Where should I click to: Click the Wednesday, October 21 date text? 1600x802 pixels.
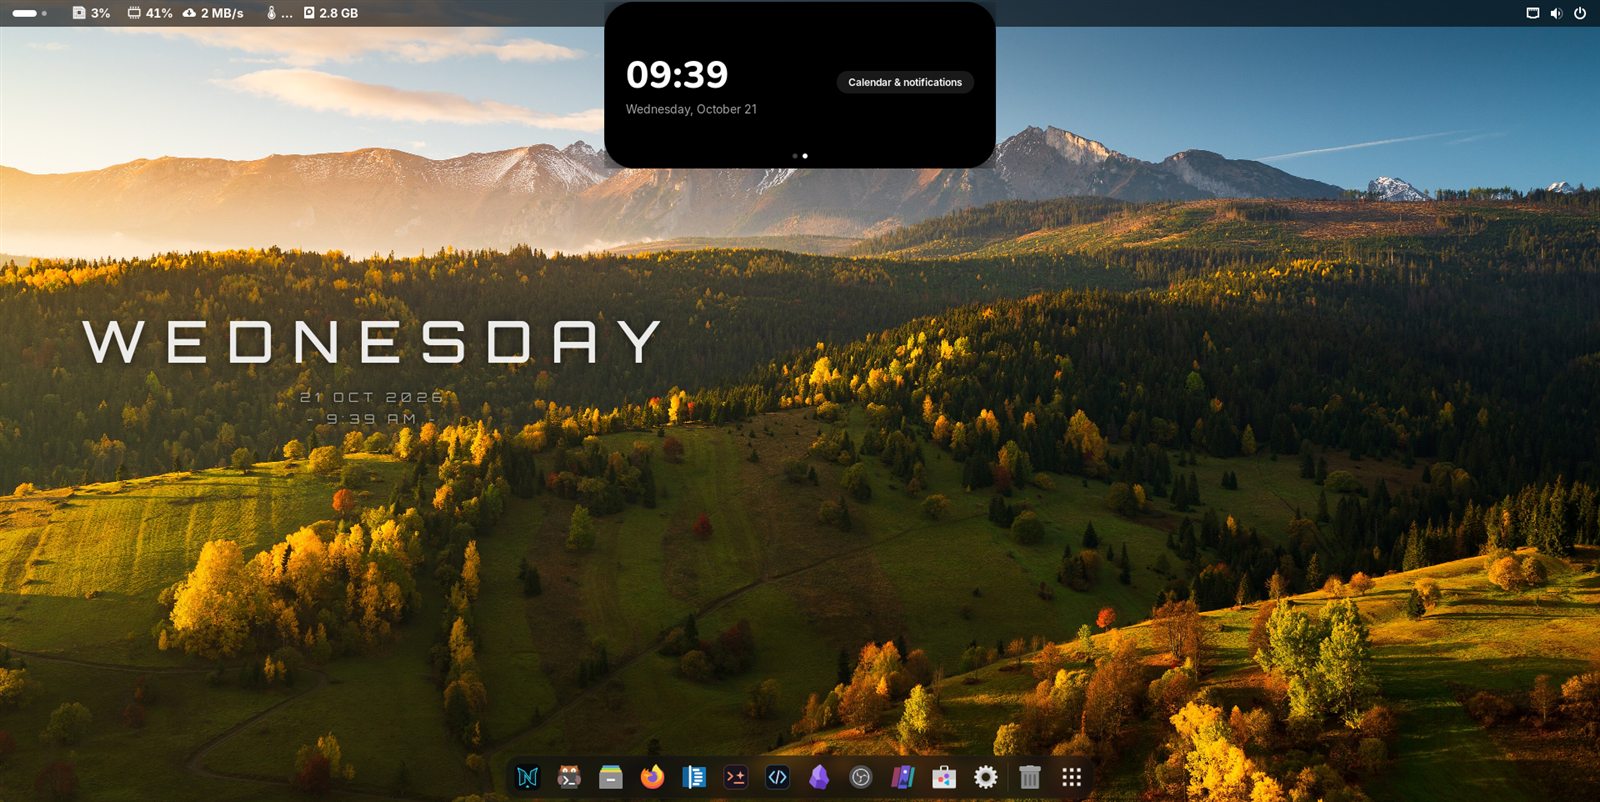point(691,109)
